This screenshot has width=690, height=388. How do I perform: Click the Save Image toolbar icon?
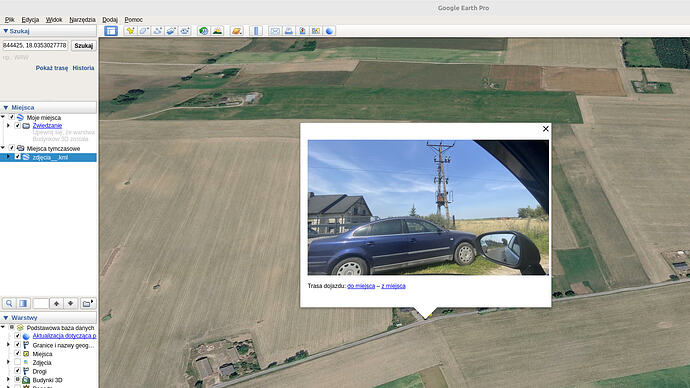302,31
